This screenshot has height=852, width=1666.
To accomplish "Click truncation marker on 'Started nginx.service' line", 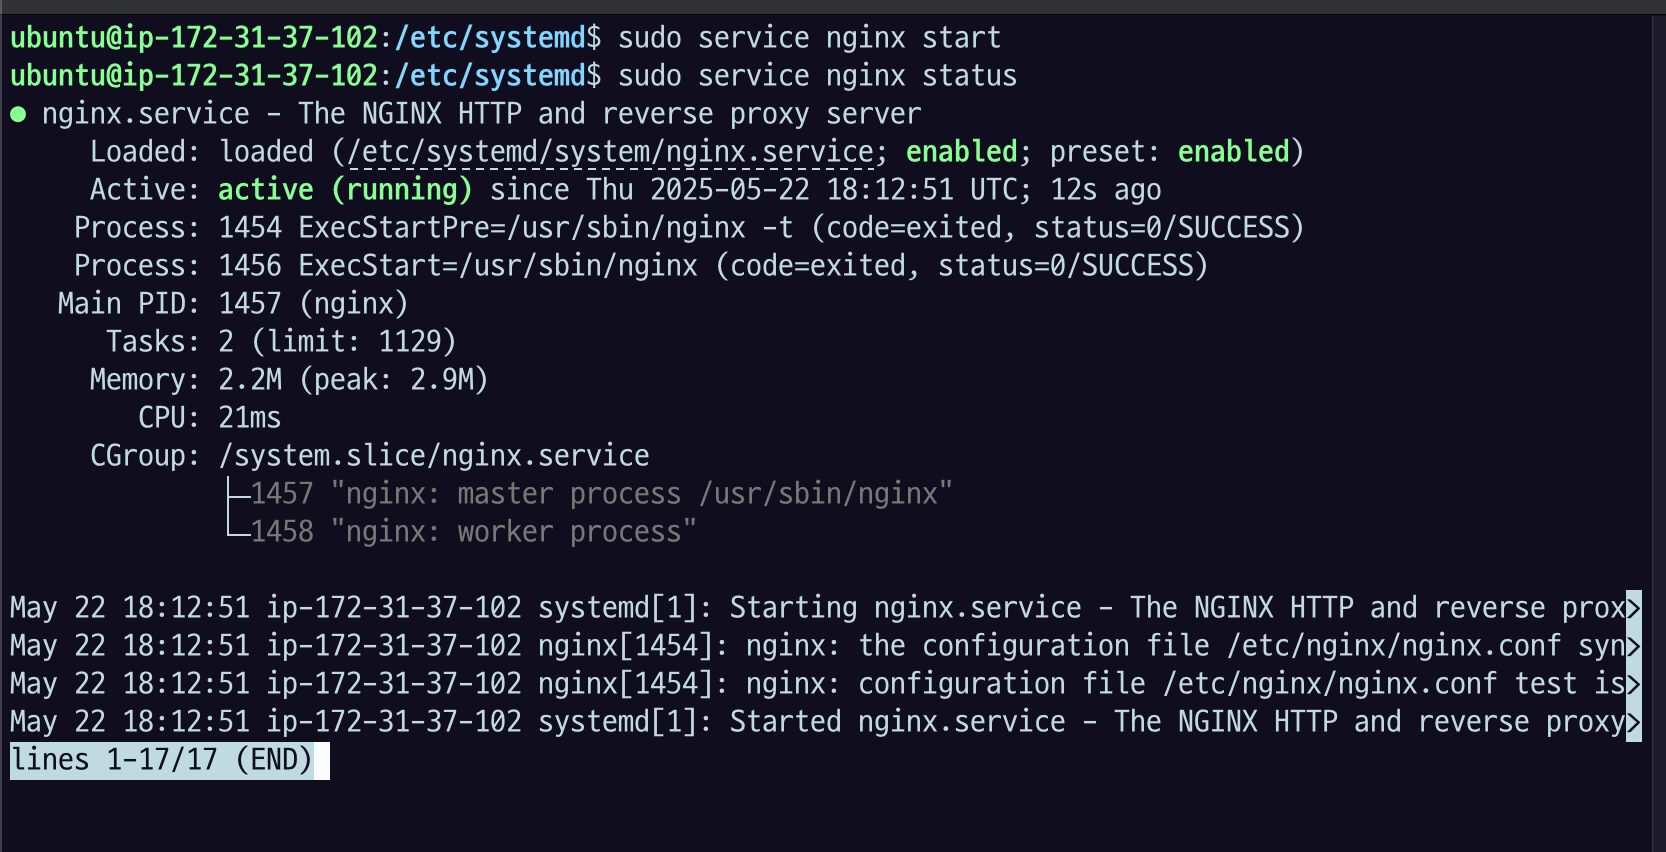I will coord(1634,722).
